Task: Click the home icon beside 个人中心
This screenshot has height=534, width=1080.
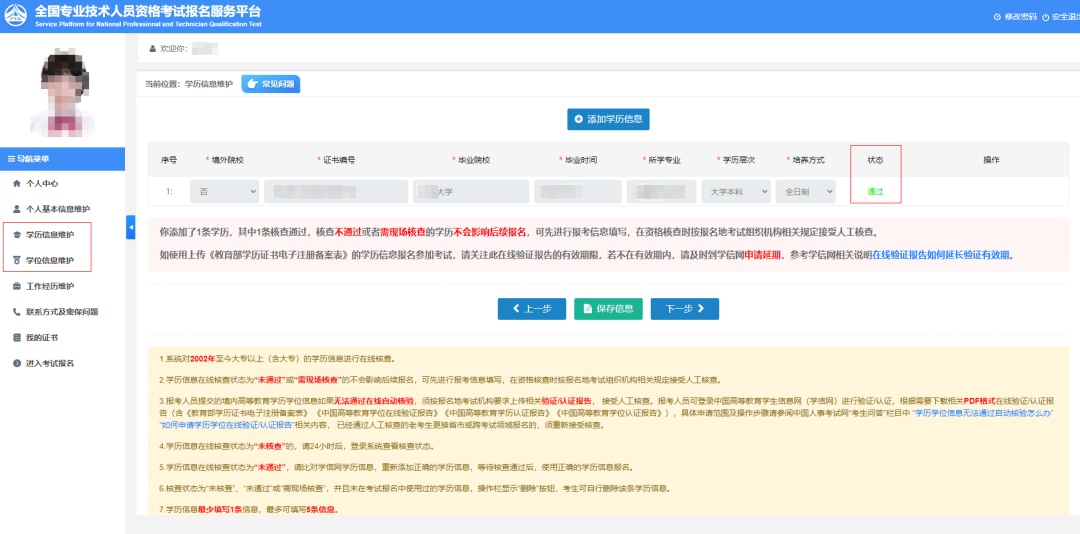Action: (x=16, y=184)
